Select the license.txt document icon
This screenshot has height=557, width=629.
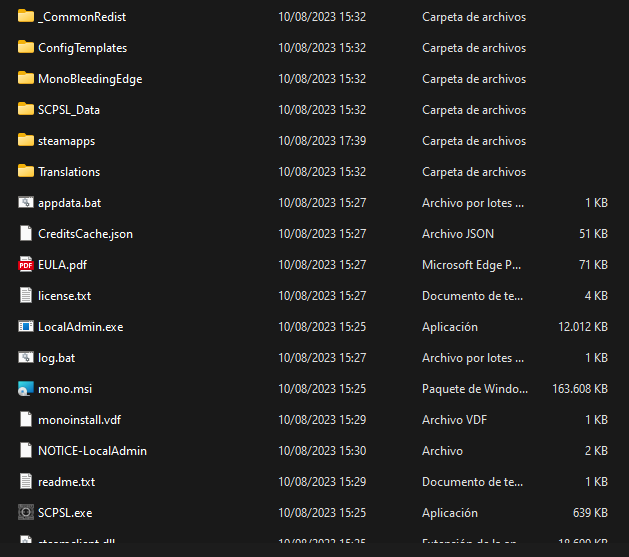tap(26, 296)
